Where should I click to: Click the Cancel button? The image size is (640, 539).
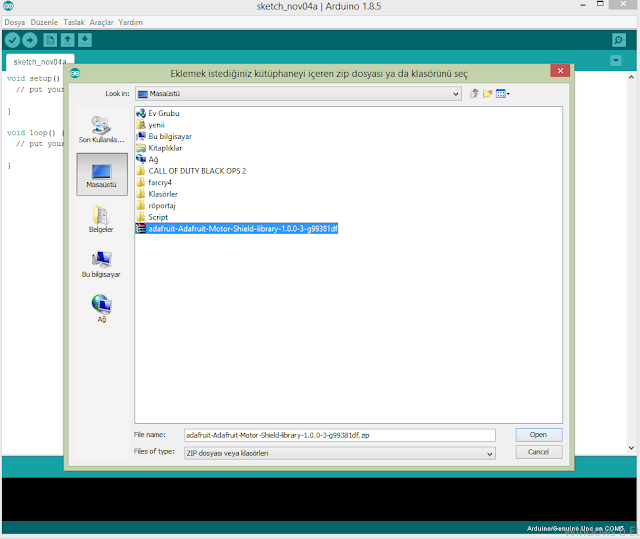click(538, 452)
